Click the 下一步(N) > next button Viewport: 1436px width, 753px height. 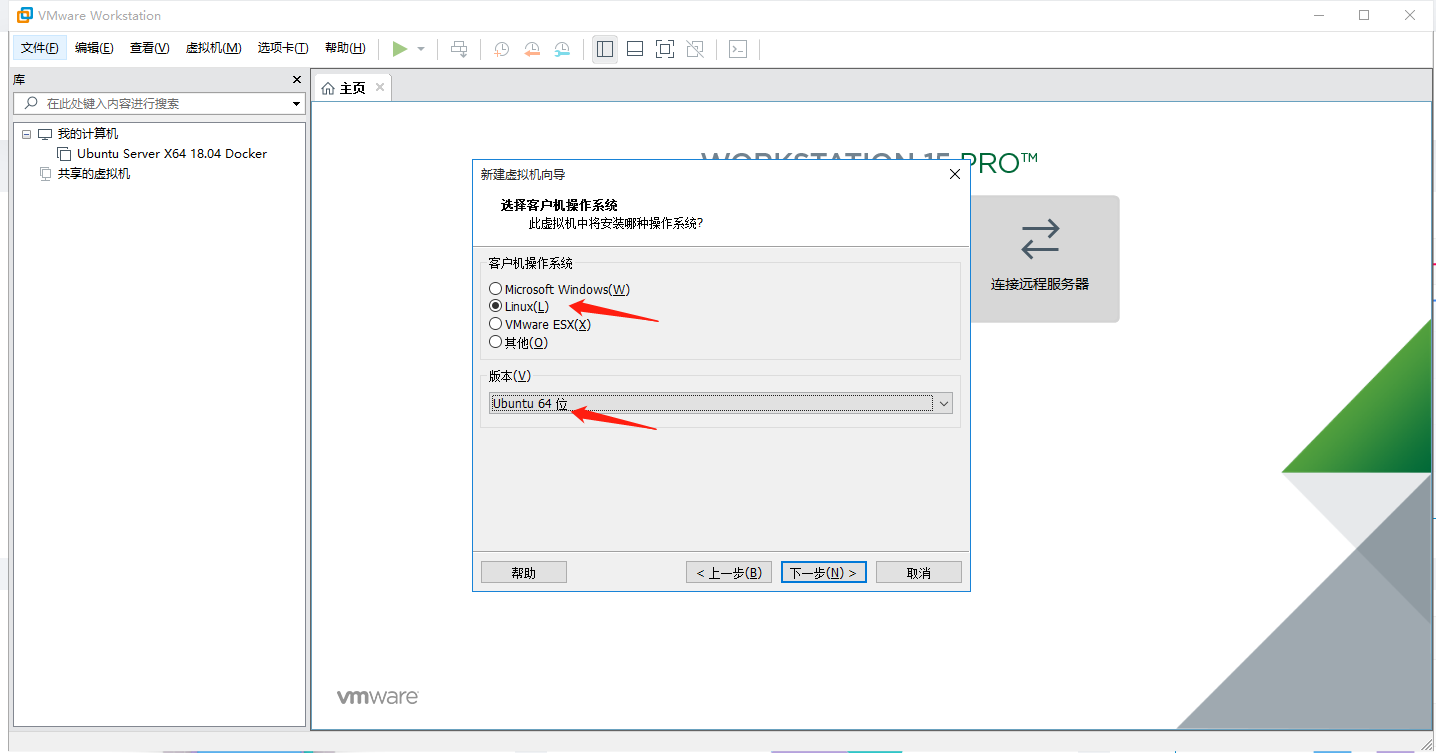824,572
